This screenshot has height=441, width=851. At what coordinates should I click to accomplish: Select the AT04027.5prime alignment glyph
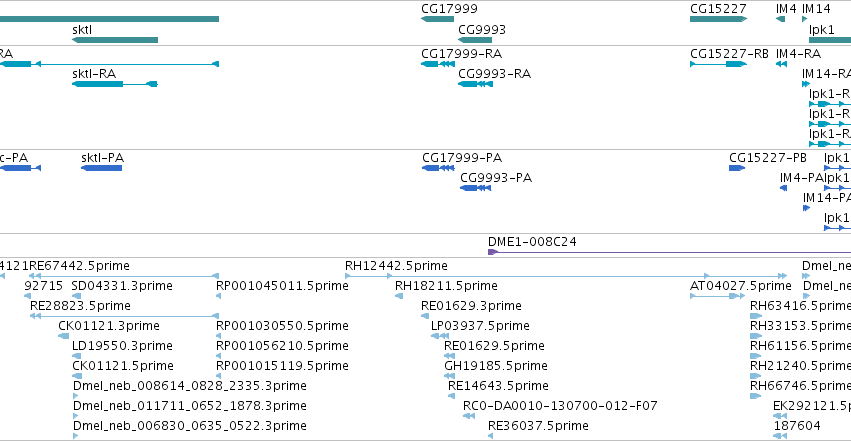(717, 296)
